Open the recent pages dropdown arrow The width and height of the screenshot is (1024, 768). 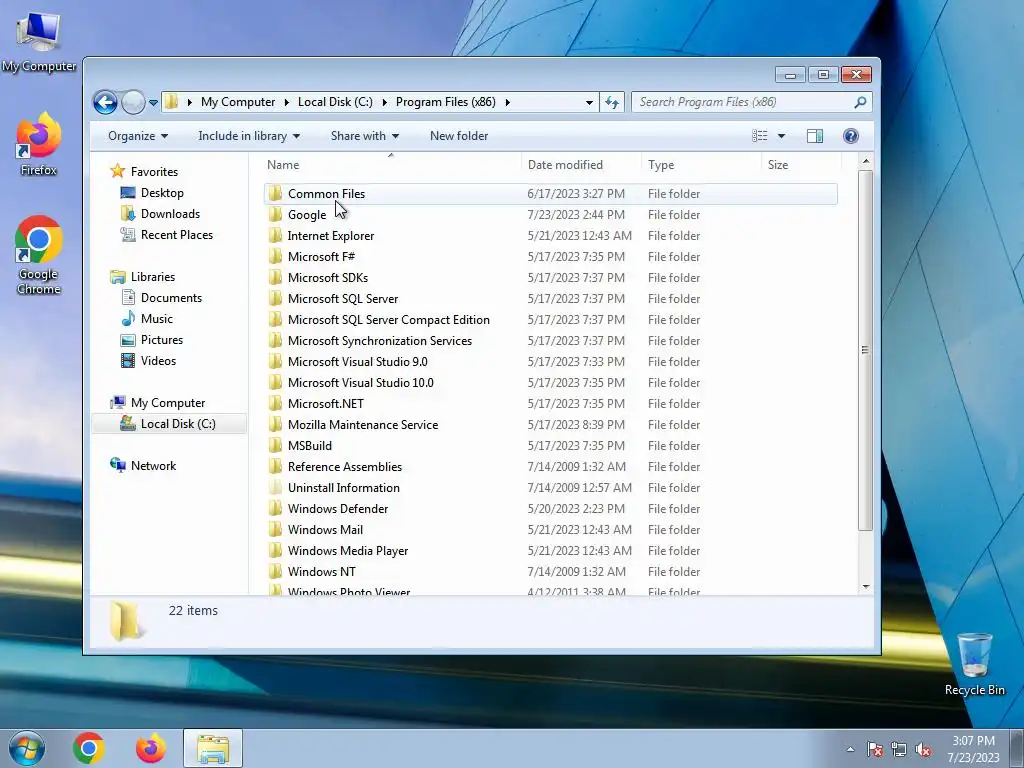[x=153, y=103]
